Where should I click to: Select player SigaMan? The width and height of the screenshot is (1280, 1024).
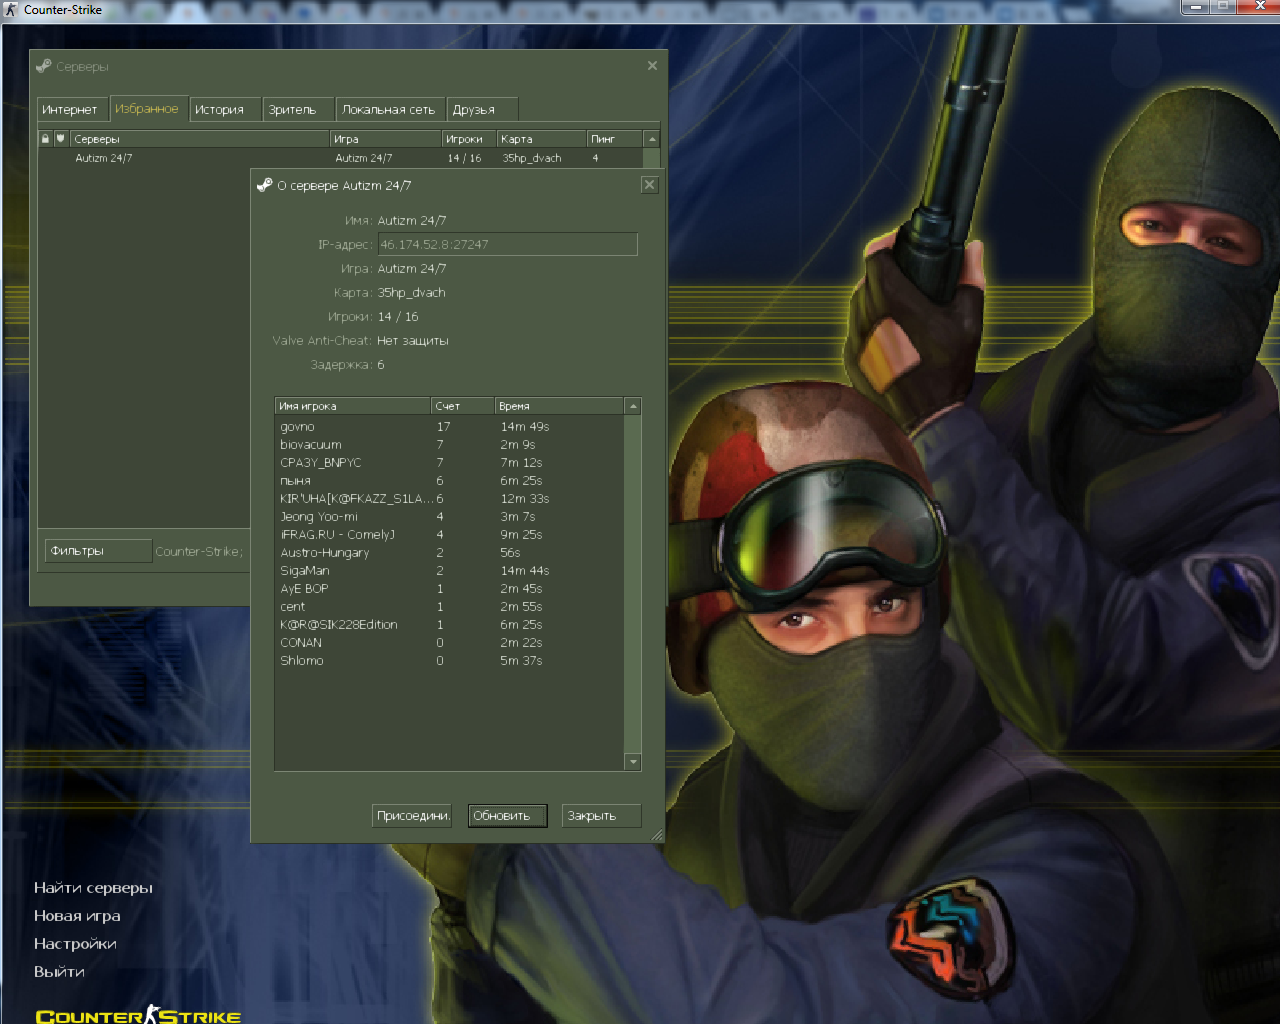coord(449,571)
